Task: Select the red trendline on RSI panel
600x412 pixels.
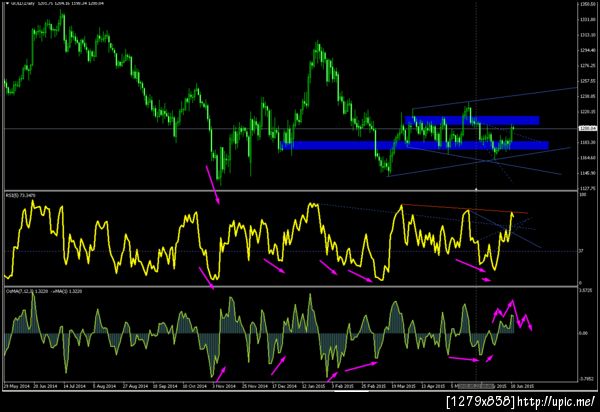Action: point(465,209)
